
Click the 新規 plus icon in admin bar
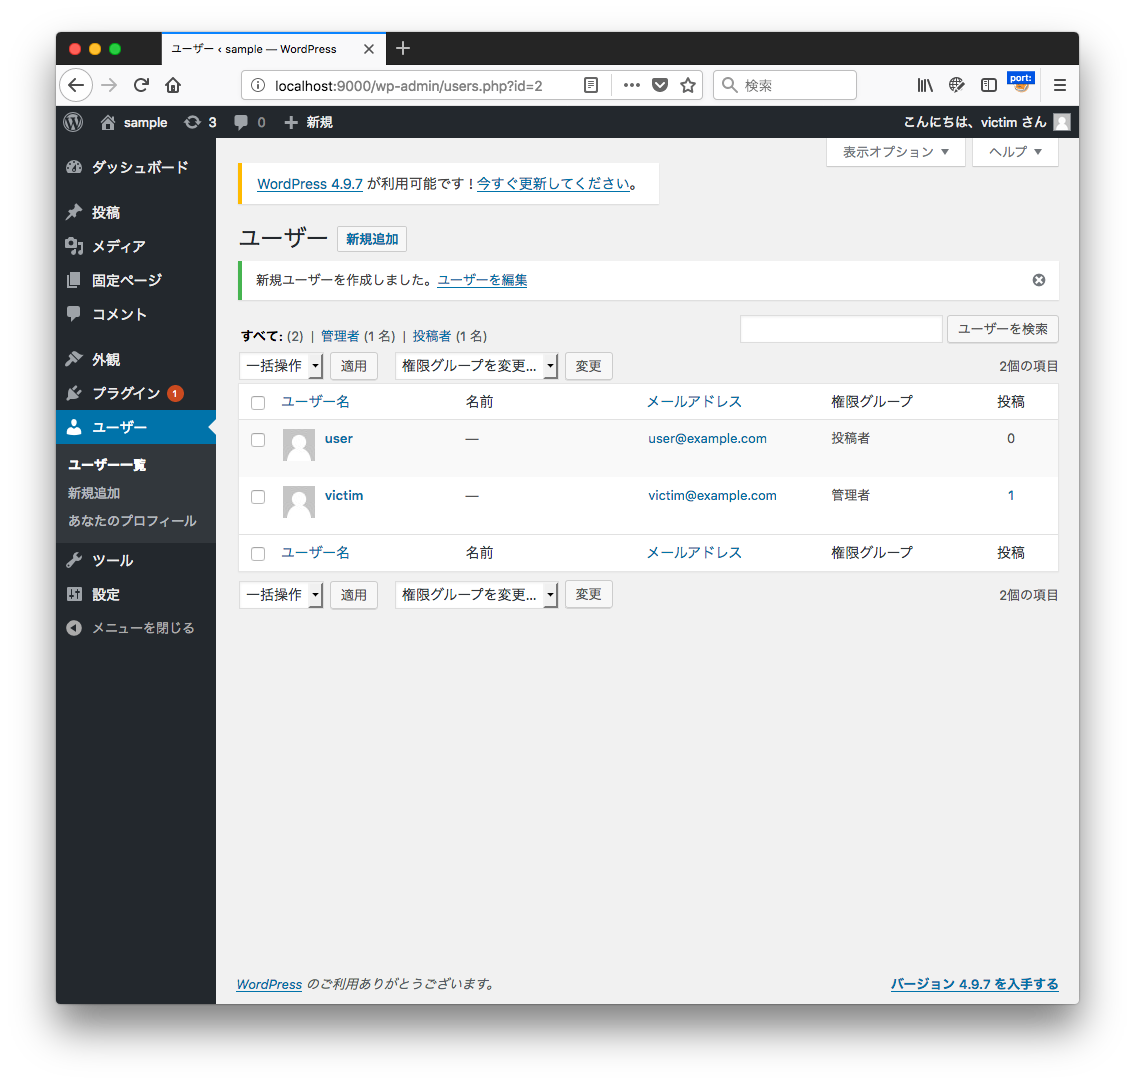click(x=290, y=122)
